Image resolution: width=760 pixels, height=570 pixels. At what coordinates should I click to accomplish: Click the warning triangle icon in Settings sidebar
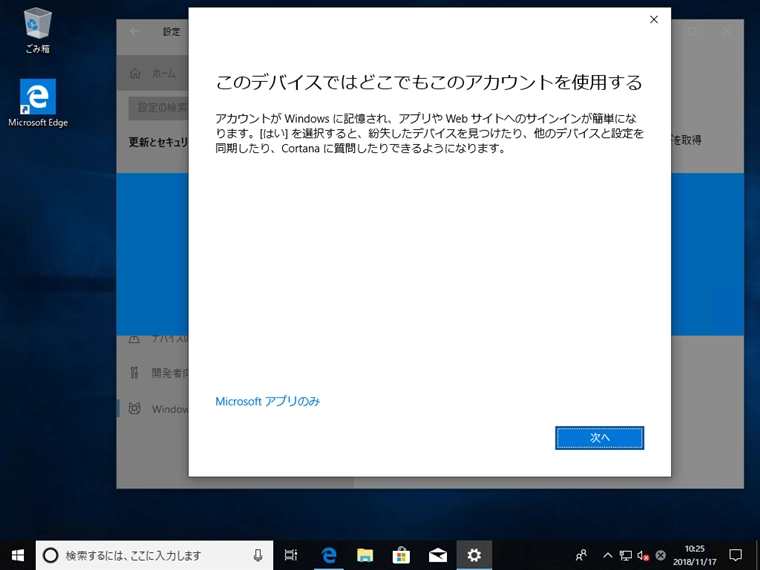[134, 338]
